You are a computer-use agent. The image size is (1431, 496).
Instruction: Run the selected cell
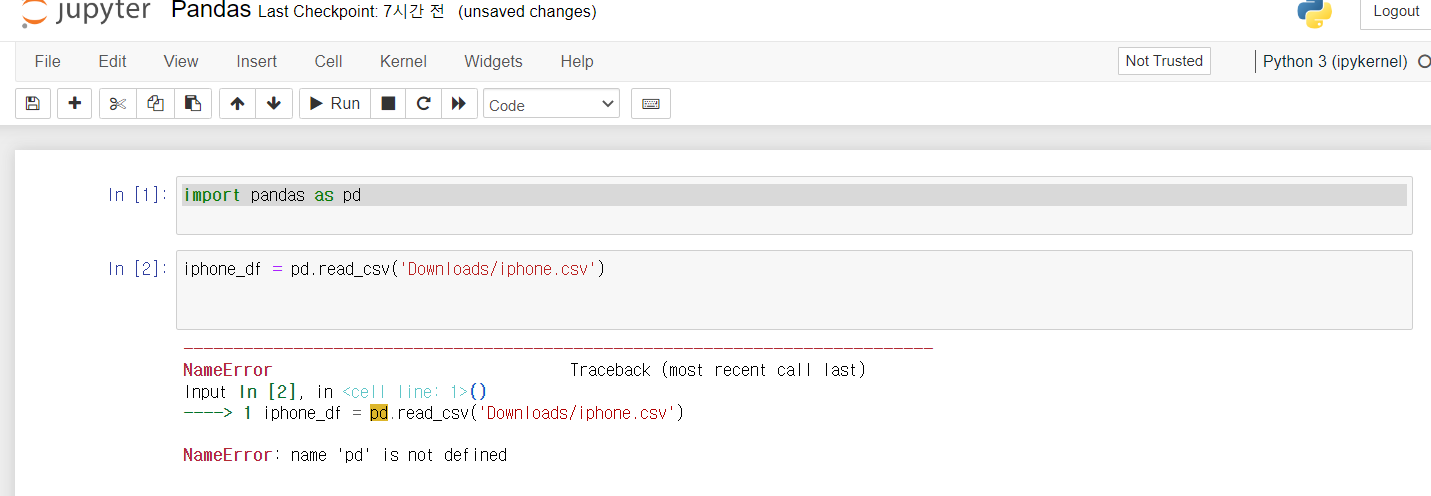click(335, 104)
